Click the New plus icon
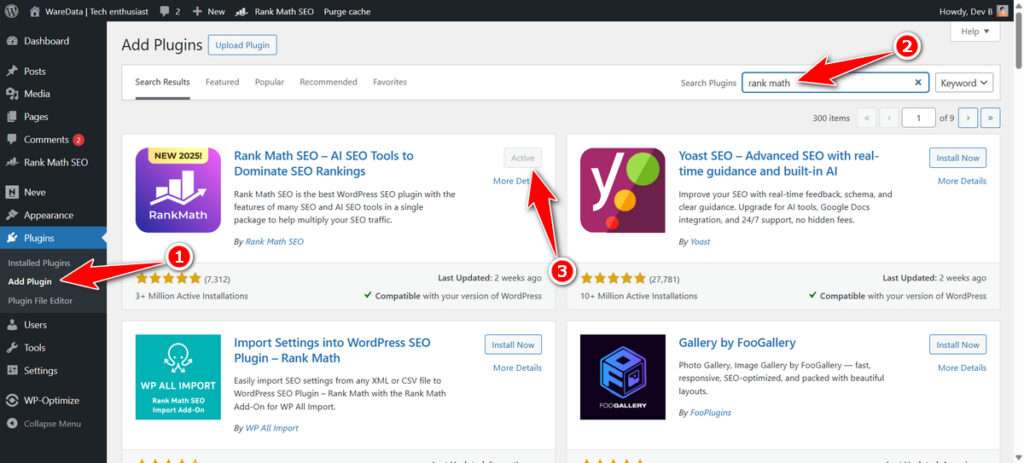 [197, 11]
